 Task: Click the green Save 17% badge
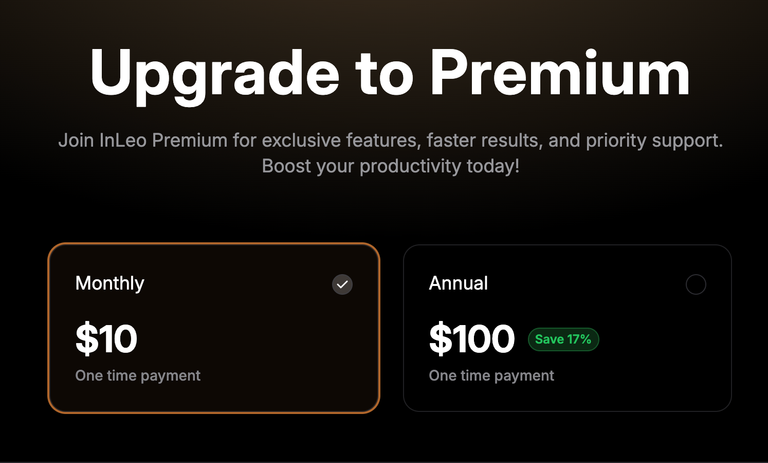[x=563, y=339]
